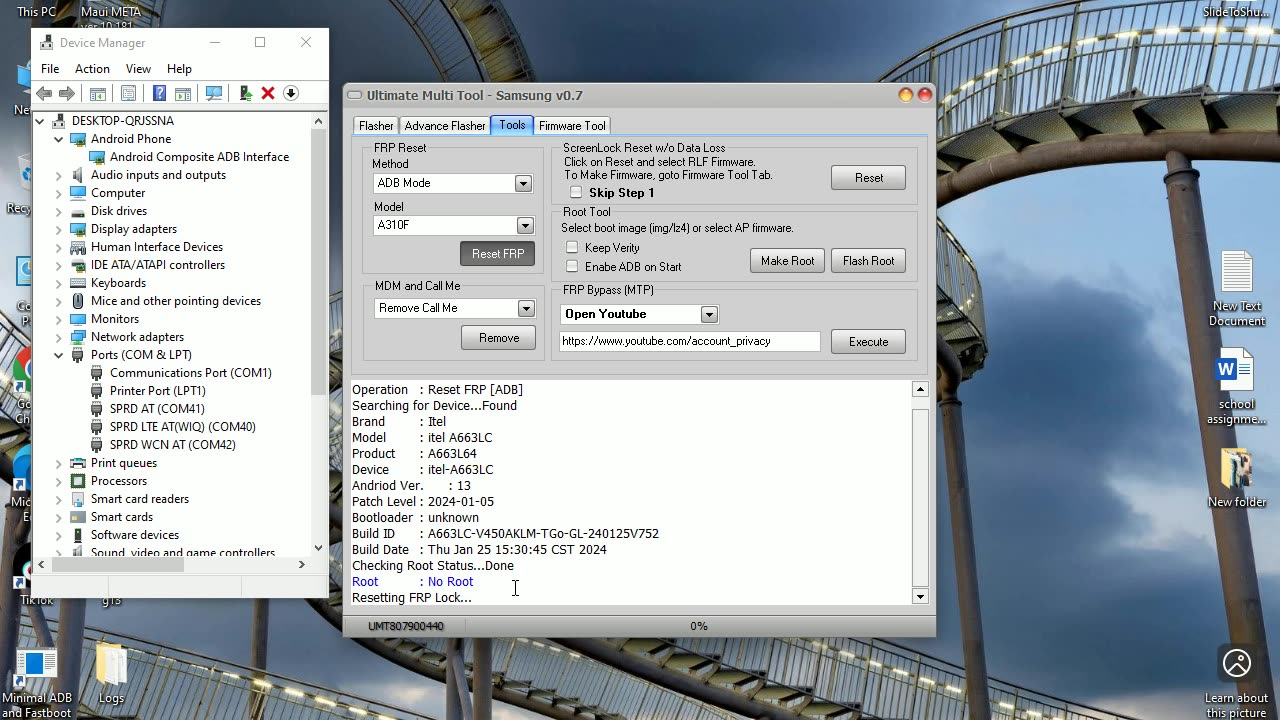1280x720 pixels.
Task: Tick the Enabe ADB on Start checkbox
Action: (572, 267)
